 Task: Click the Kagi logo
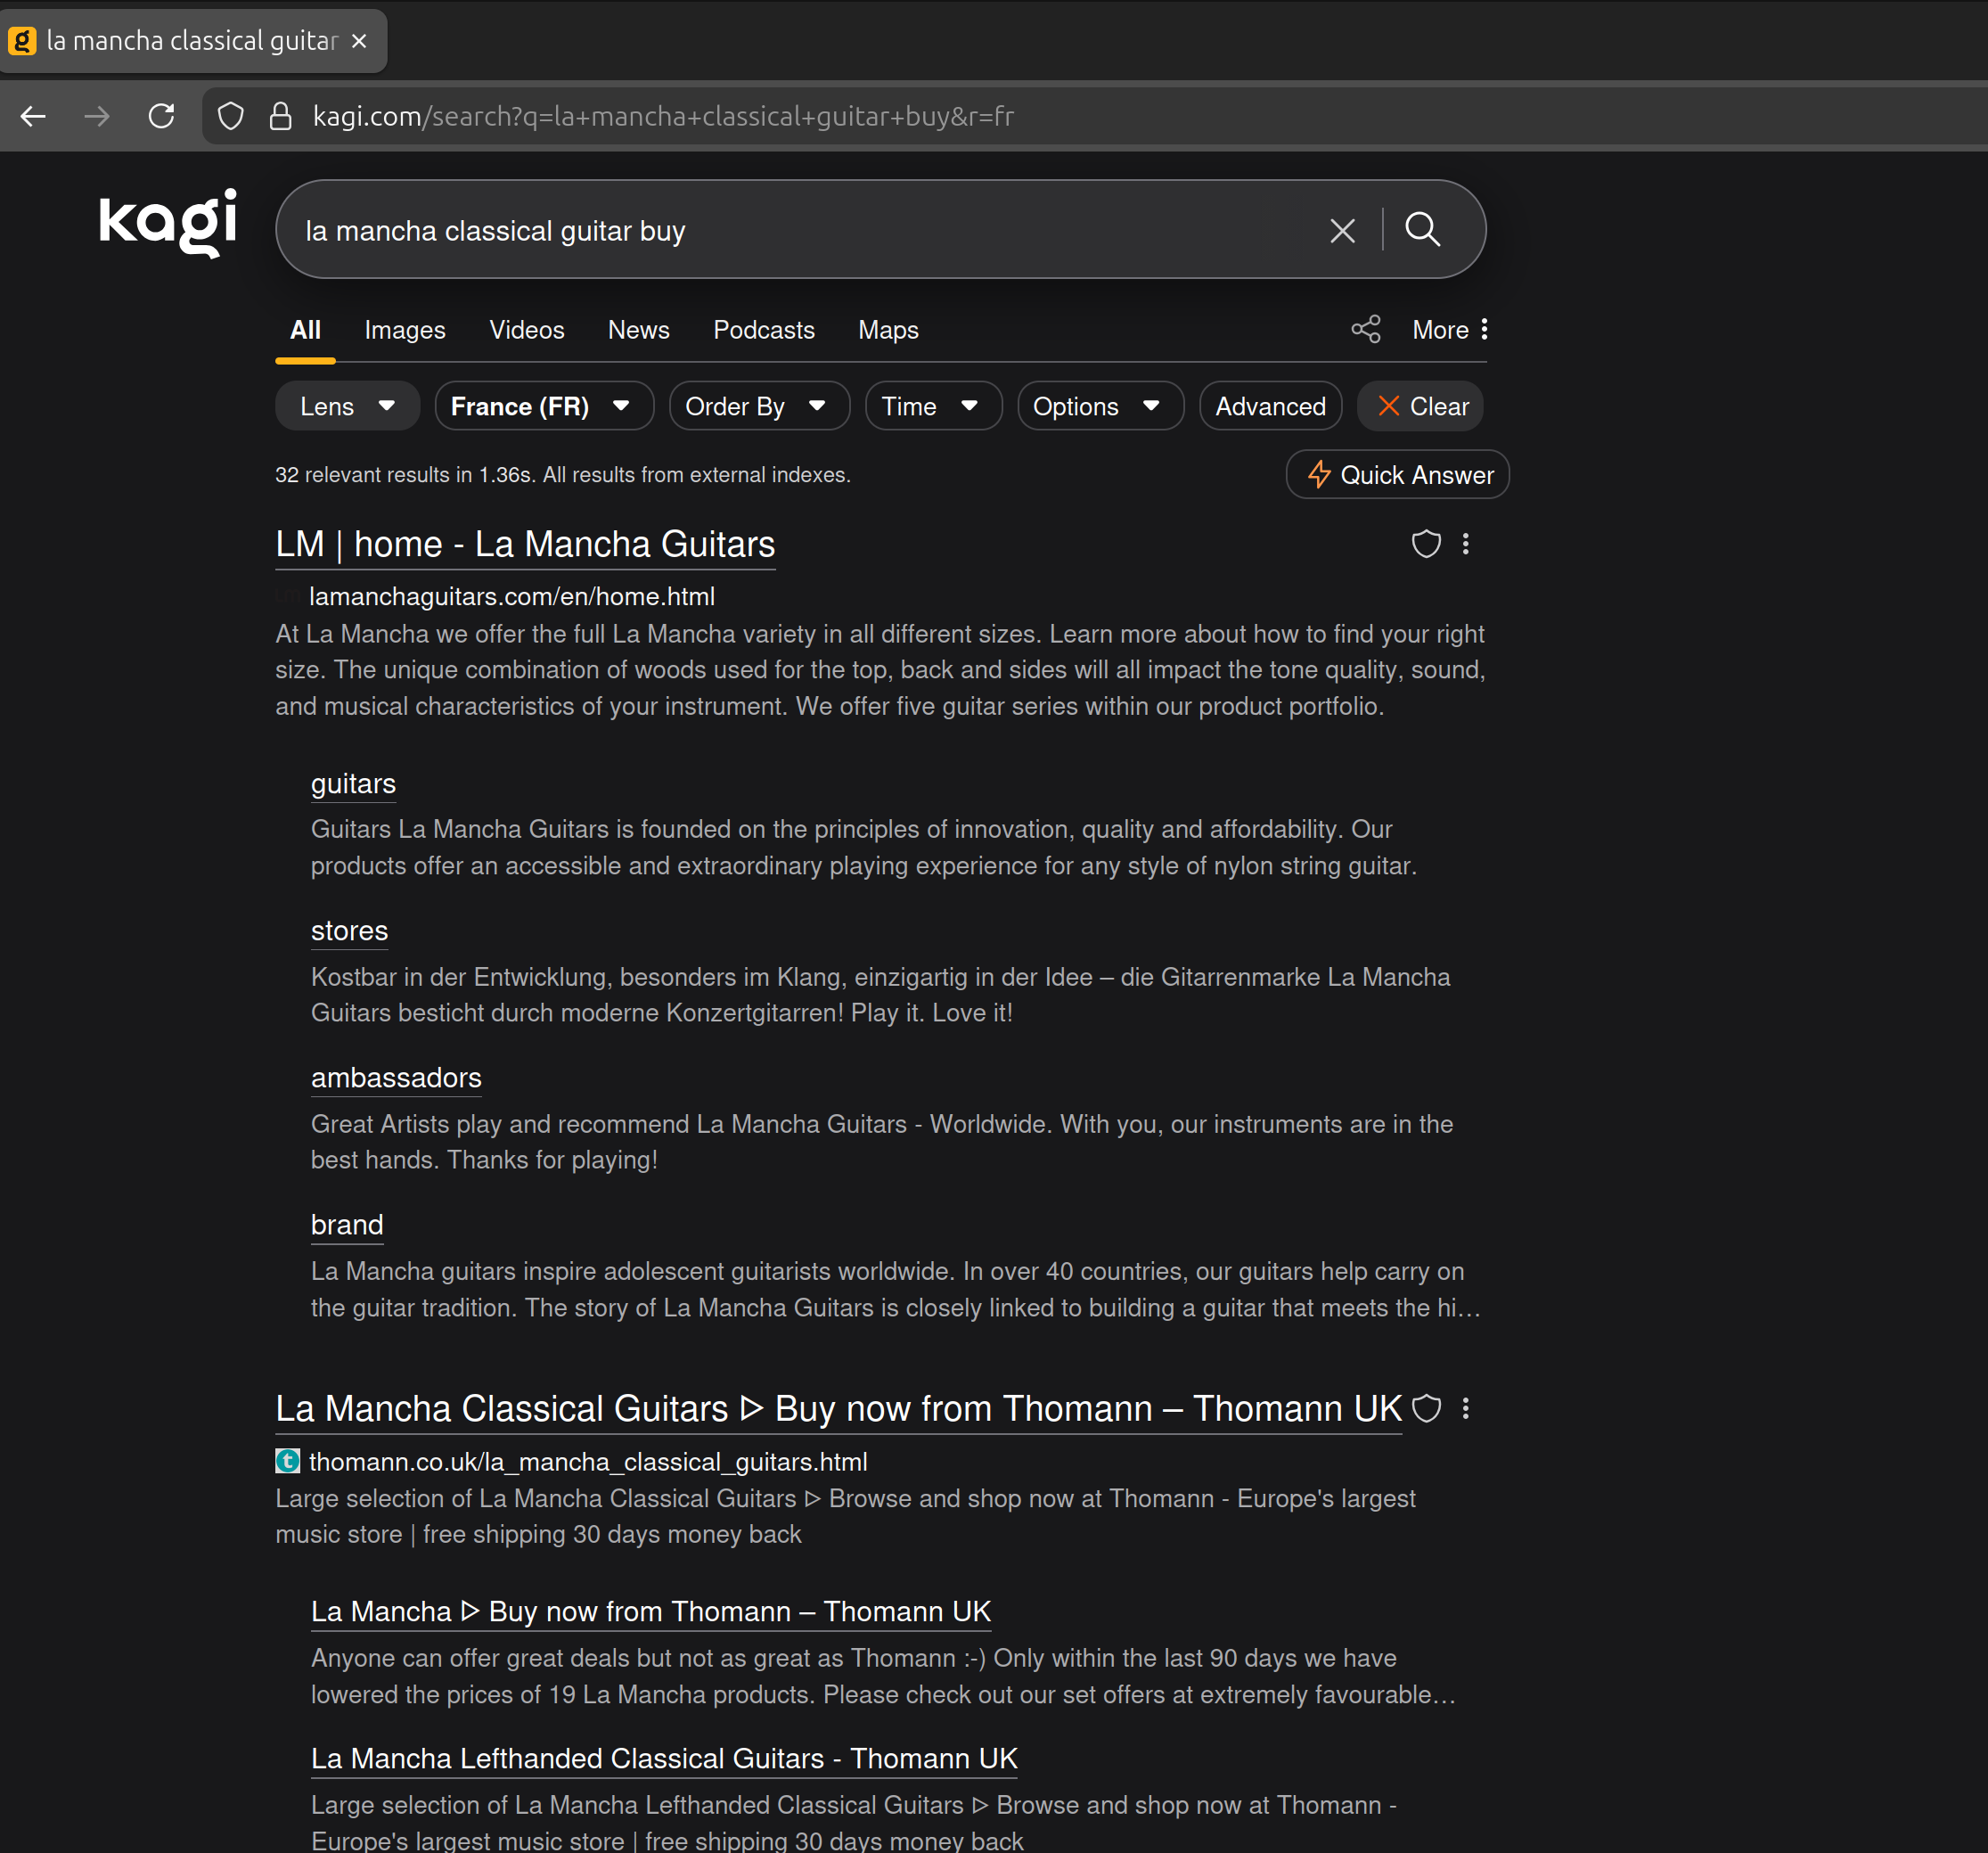point(168,222)
